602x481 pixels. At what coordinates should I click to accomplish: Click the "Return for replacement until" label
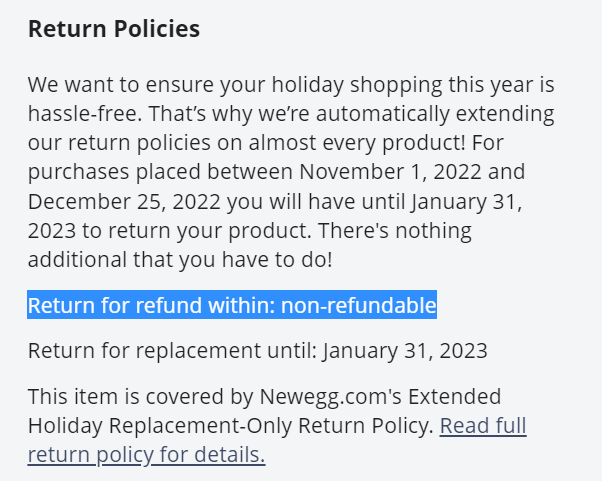tap(172, 351)
